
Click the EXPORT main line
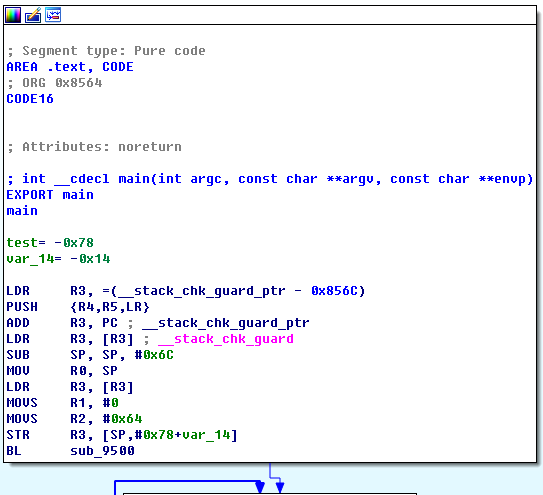point(50,195)
